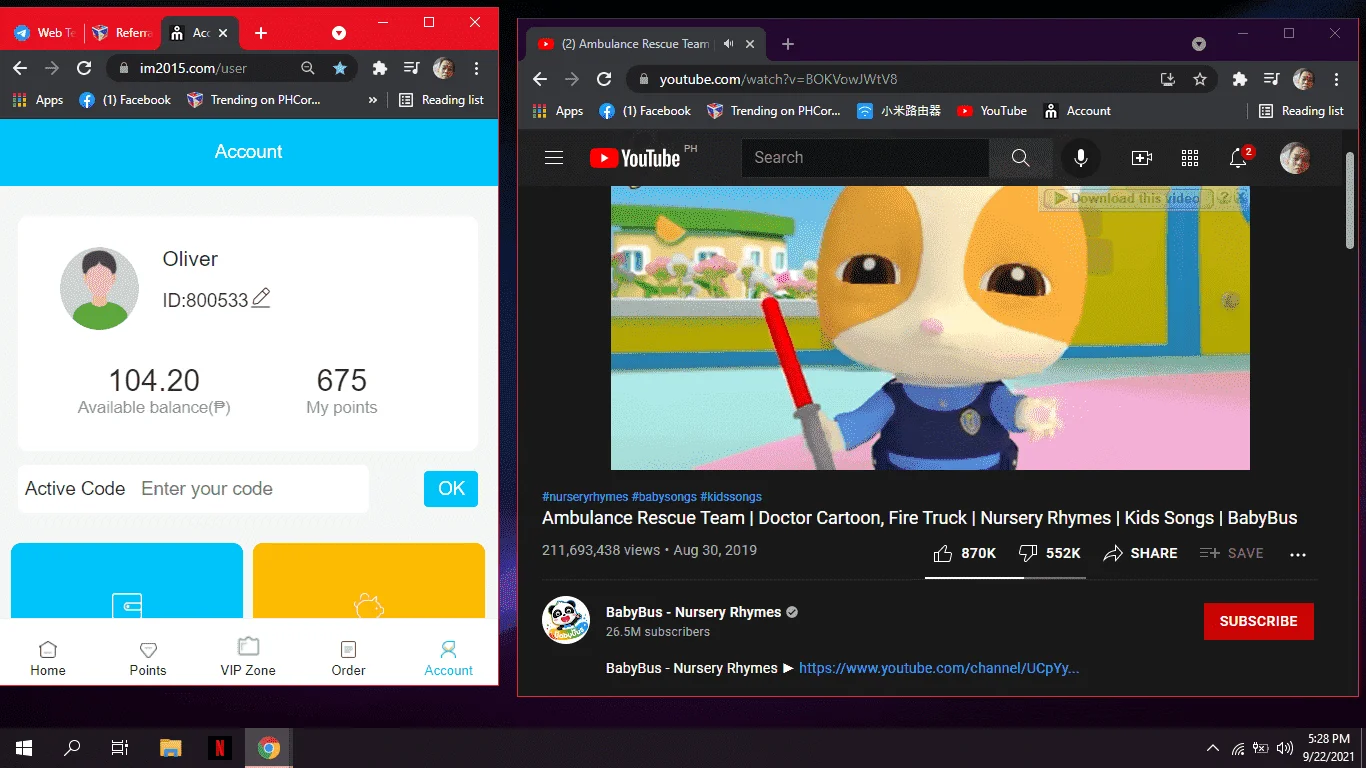Click the Enter your code input field
The image size is (1366, 768).
click(250, 489)
